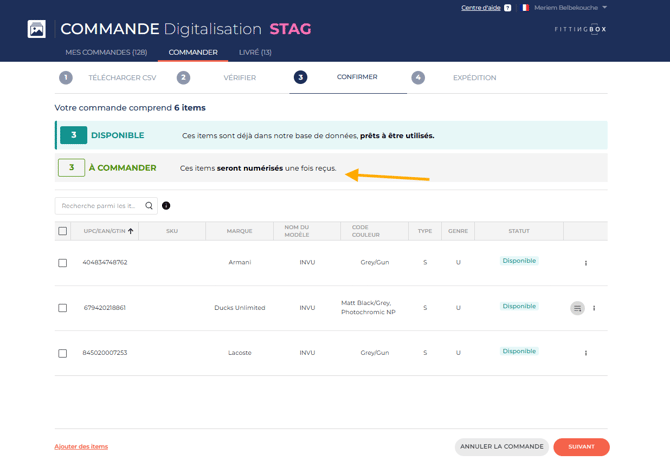
Task: Open the three-dot menu for Lacoste row
Action: (x=586, y=353)
